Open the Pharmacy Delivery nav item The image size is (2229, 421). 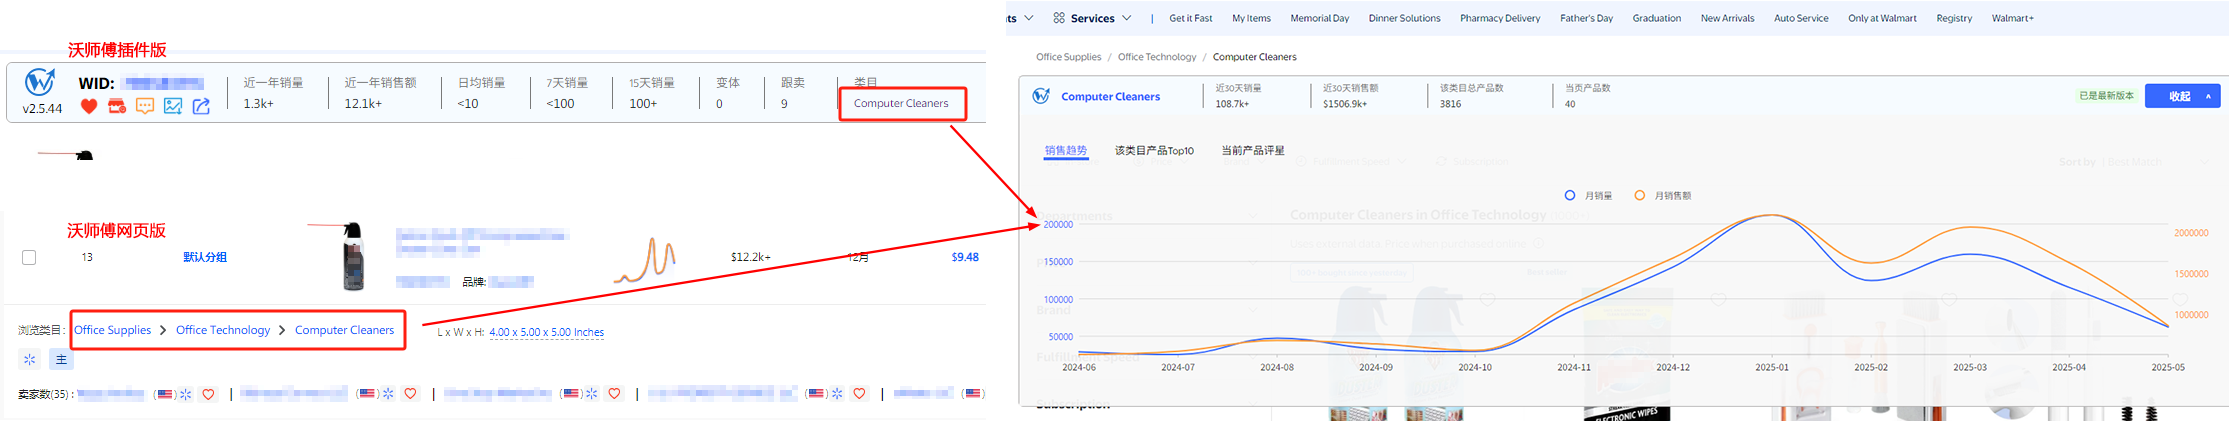[x=1499, y=18]
